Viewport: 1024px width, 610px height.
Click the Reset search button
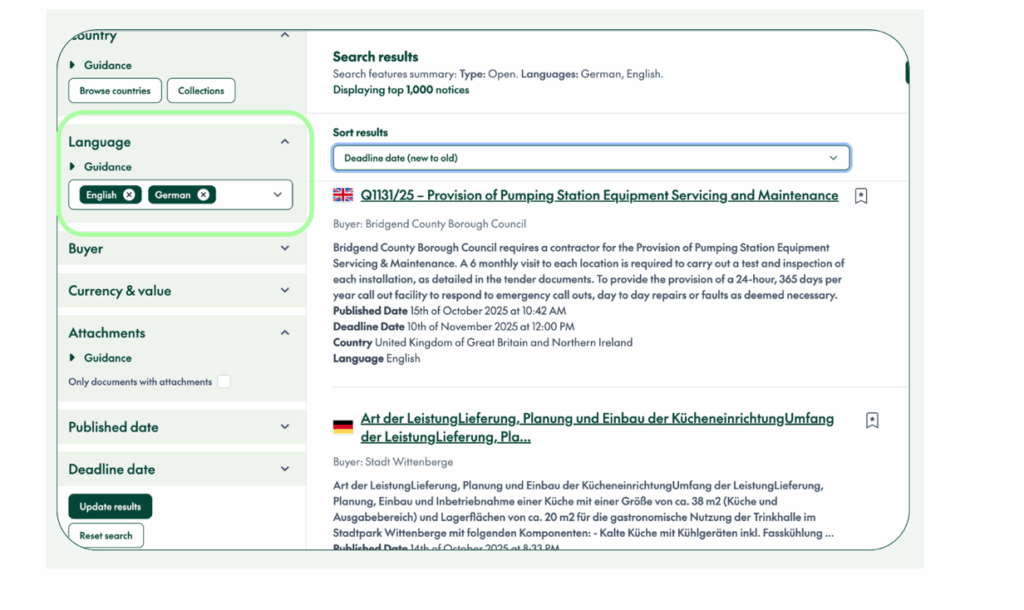tap(106, 536)
